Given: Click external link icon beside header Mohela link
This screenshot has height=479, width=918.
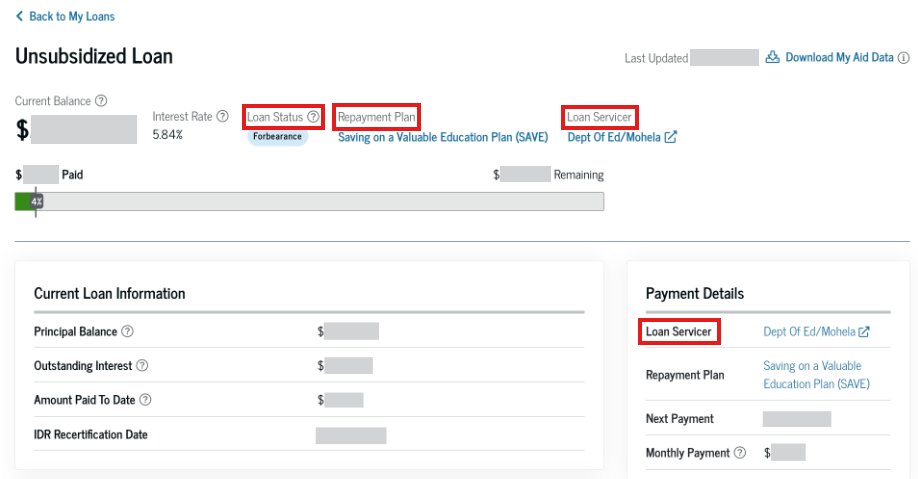Looking at the screenshot, I should pyautogui.click(x=671, y=137).
